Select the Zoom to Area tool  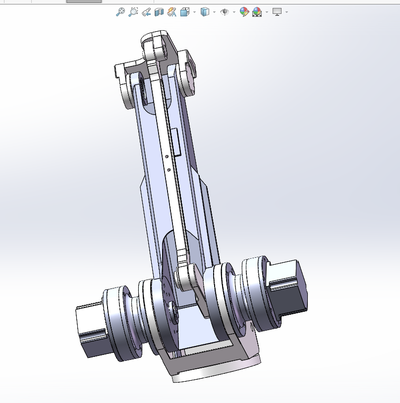[x=133, y=12]
